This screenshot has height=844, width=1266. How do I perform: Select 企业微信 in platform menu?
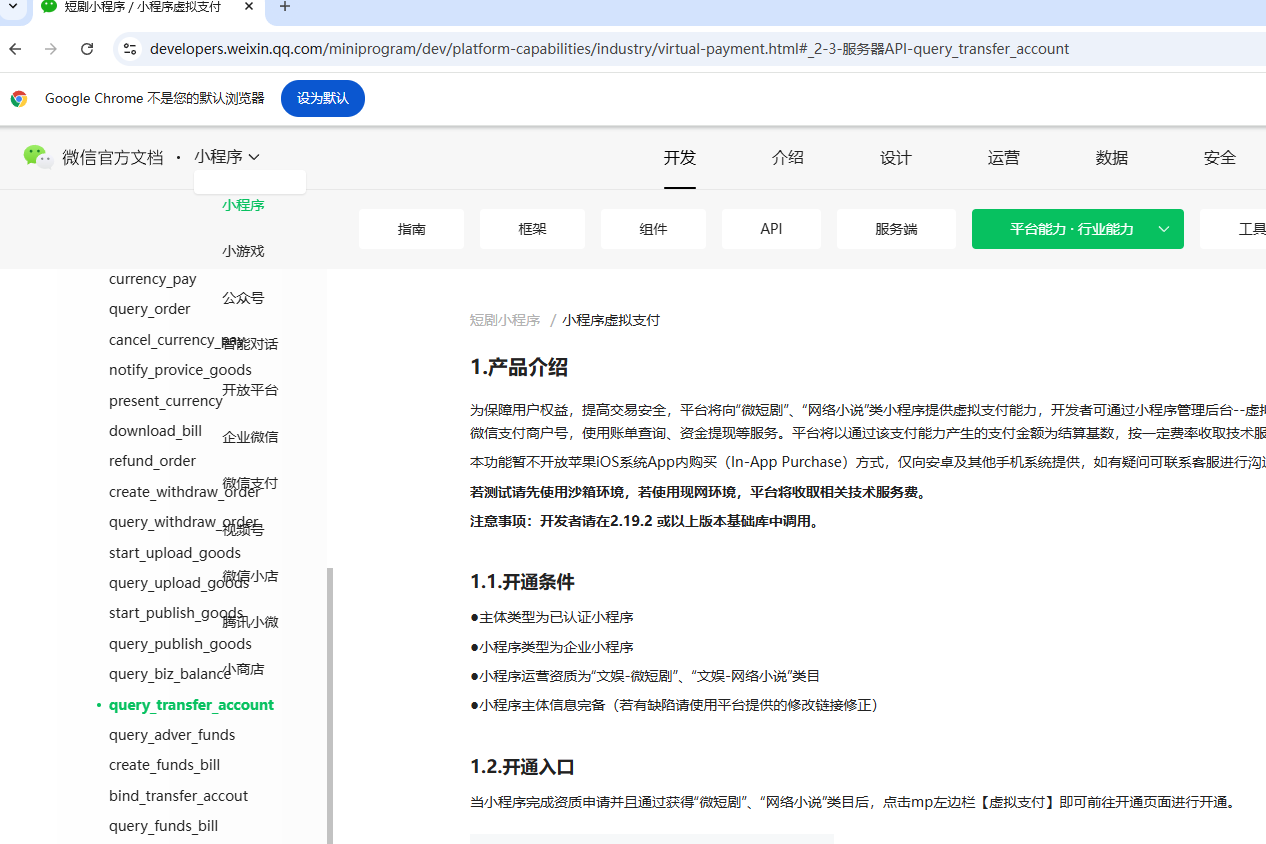[250, 437]
